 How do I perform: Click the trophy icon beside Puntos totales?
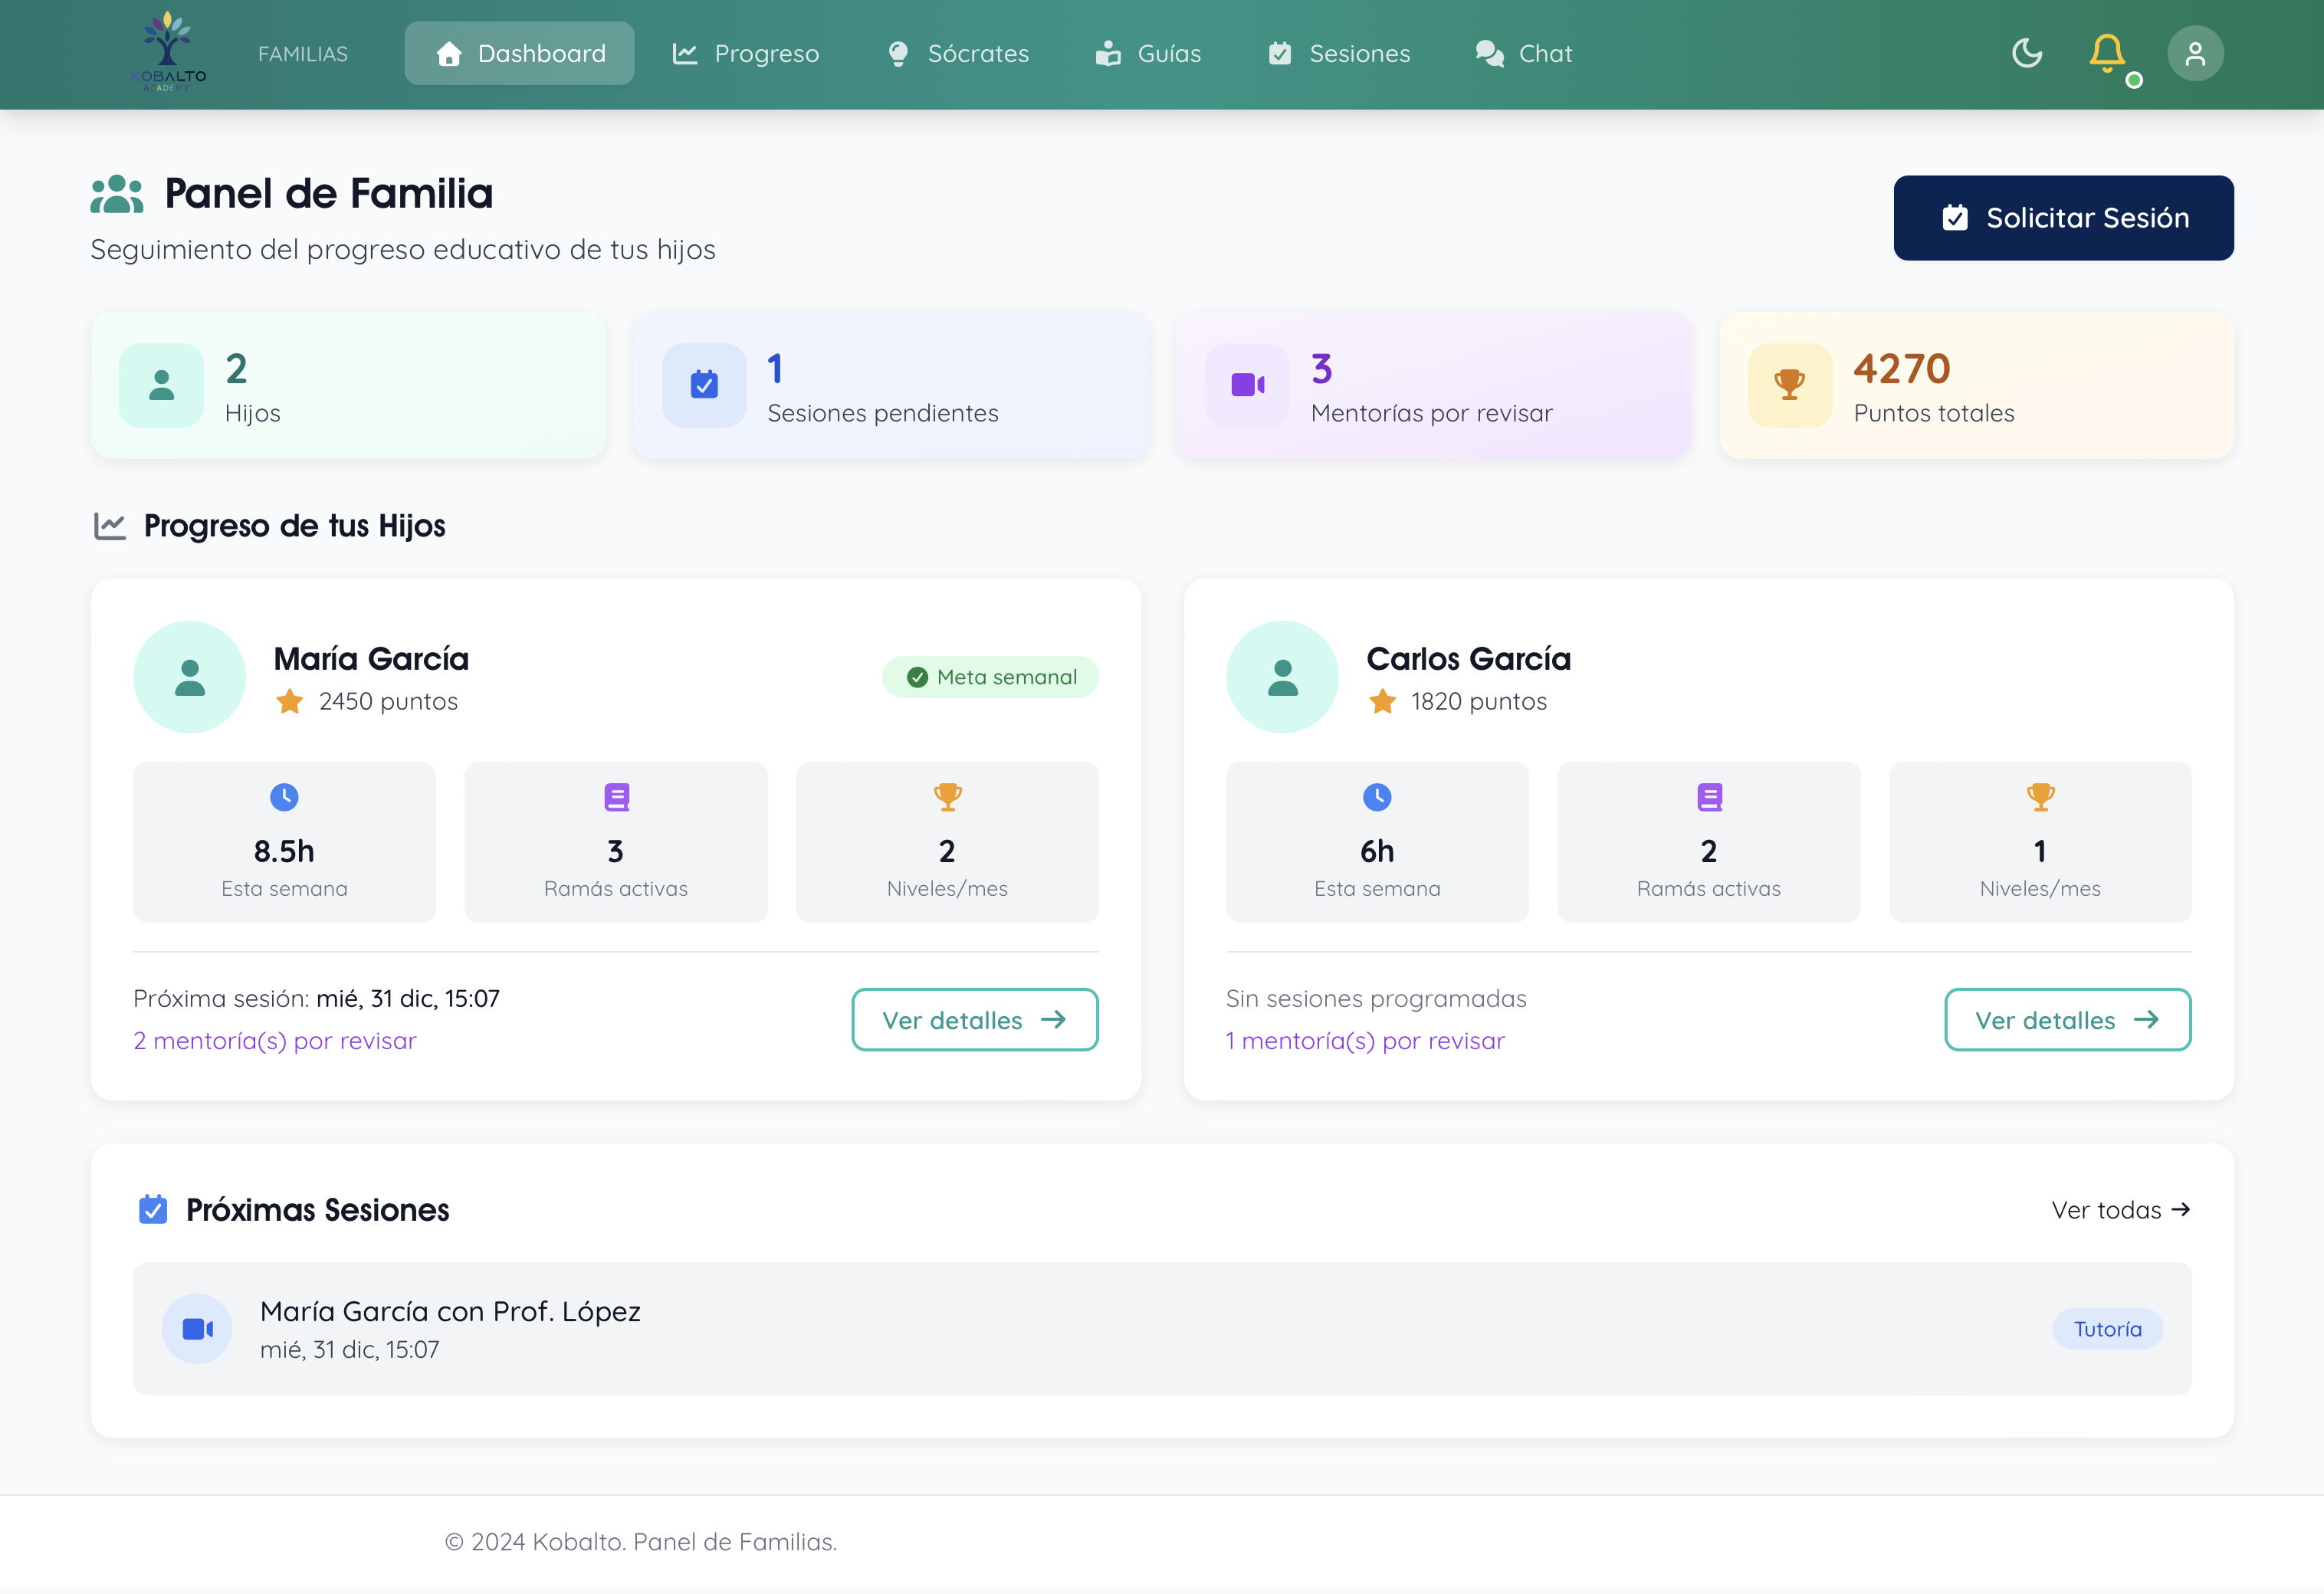(1789, 385)
